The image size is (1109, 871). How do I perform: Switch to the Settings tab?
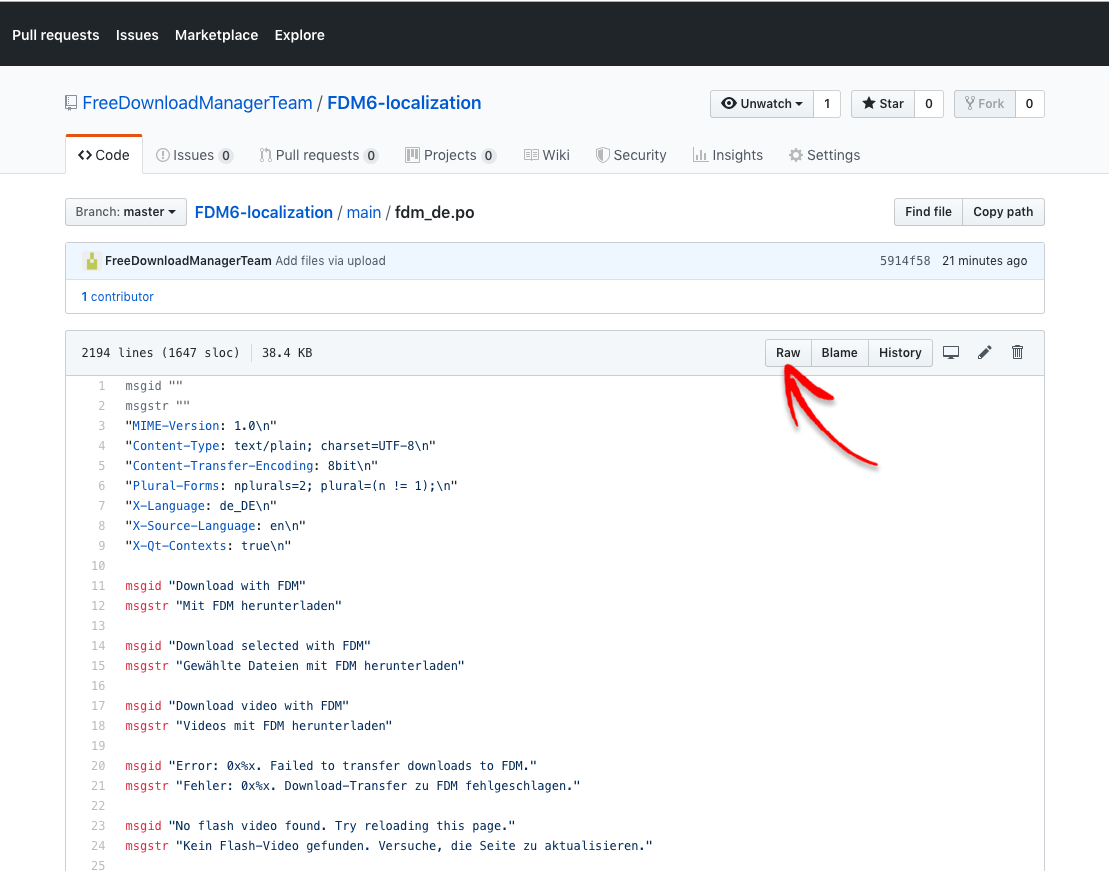825,155
